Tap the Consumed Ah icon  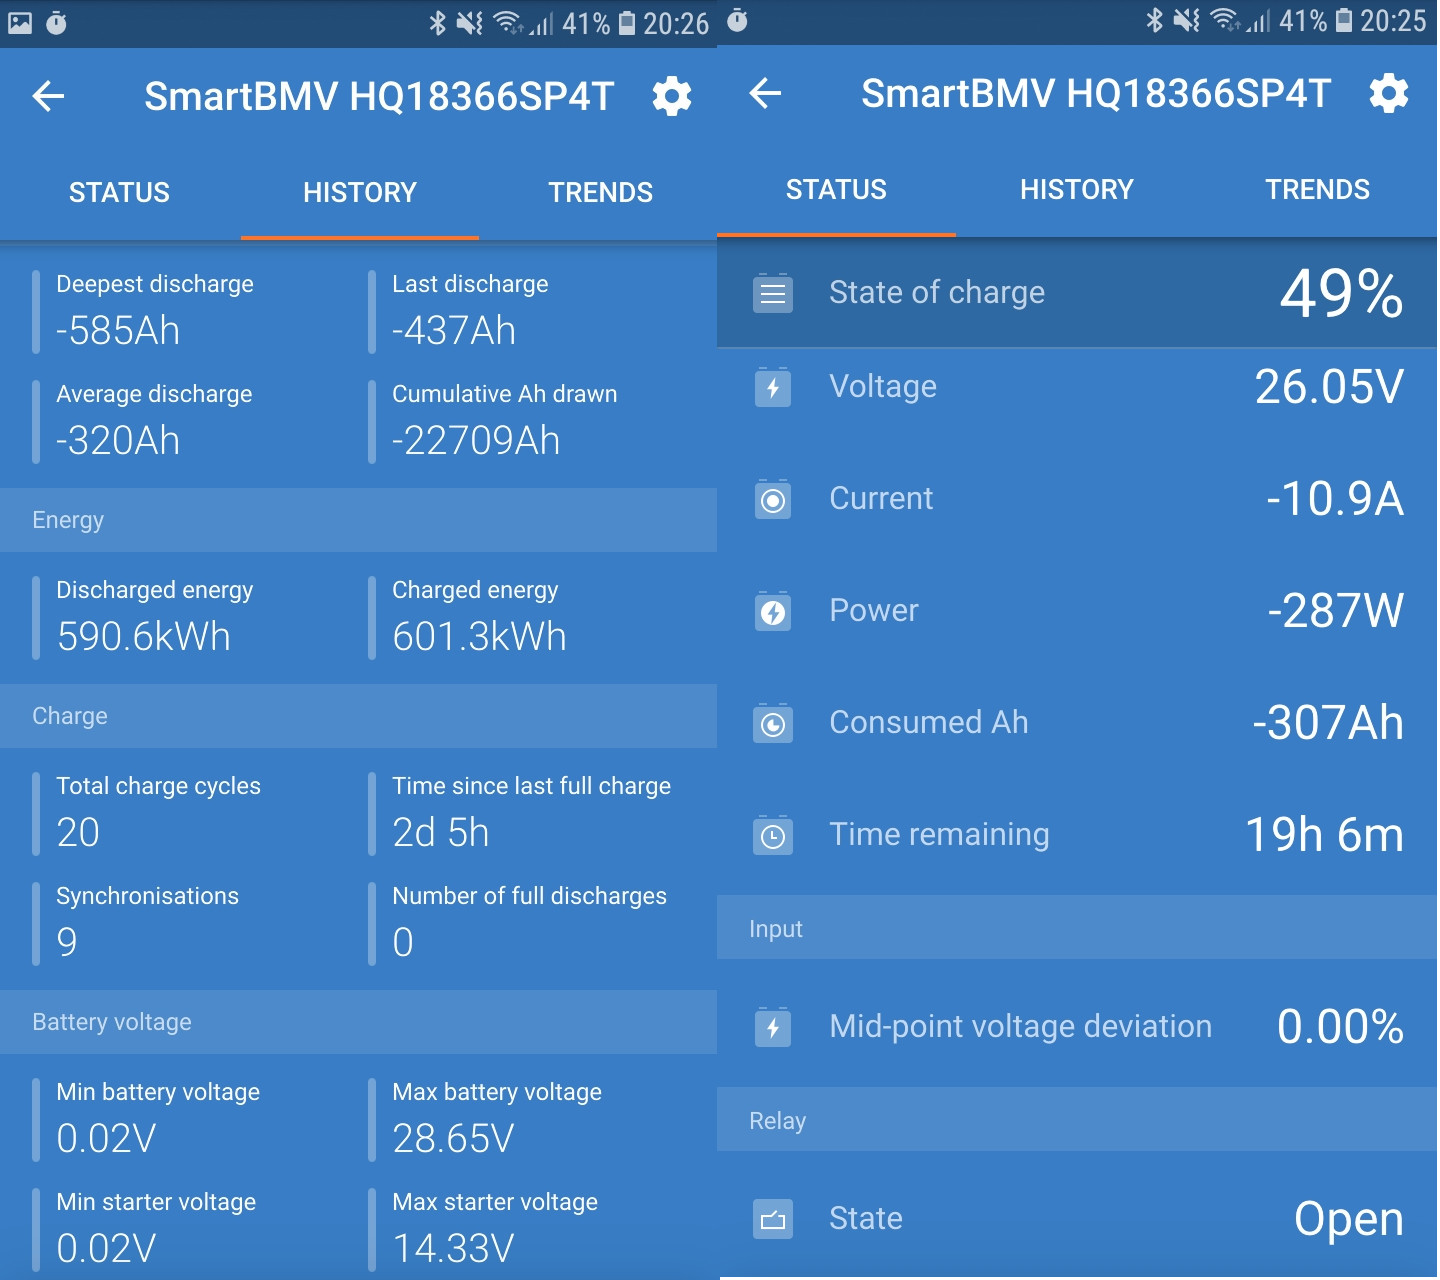pos(773,723)
